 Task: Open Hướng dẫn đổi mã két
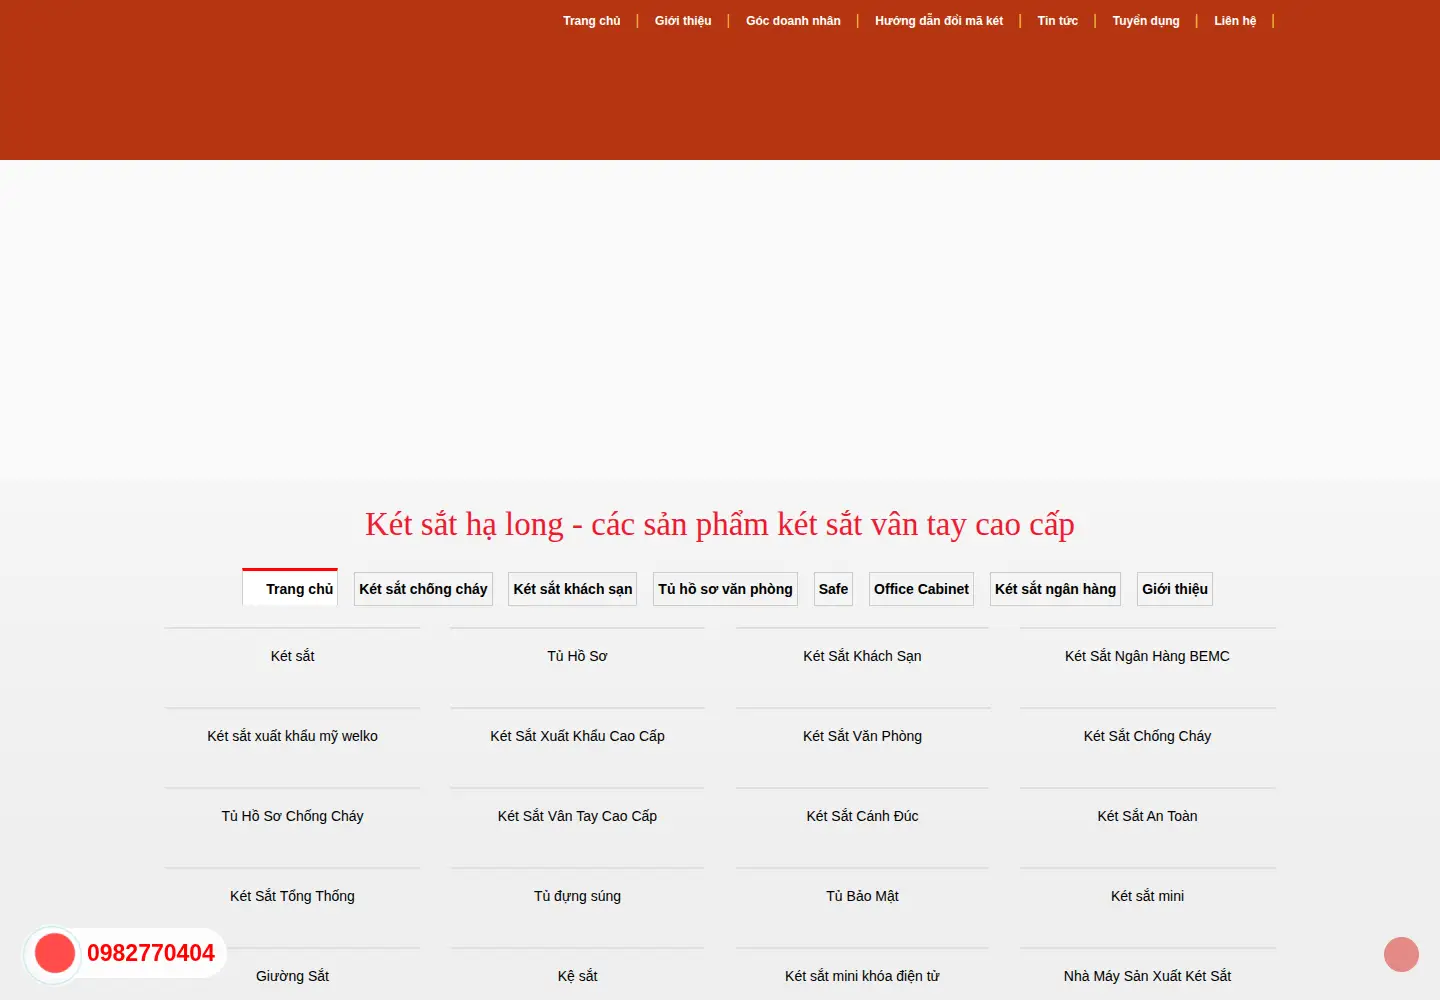click(x=939, y=21)
